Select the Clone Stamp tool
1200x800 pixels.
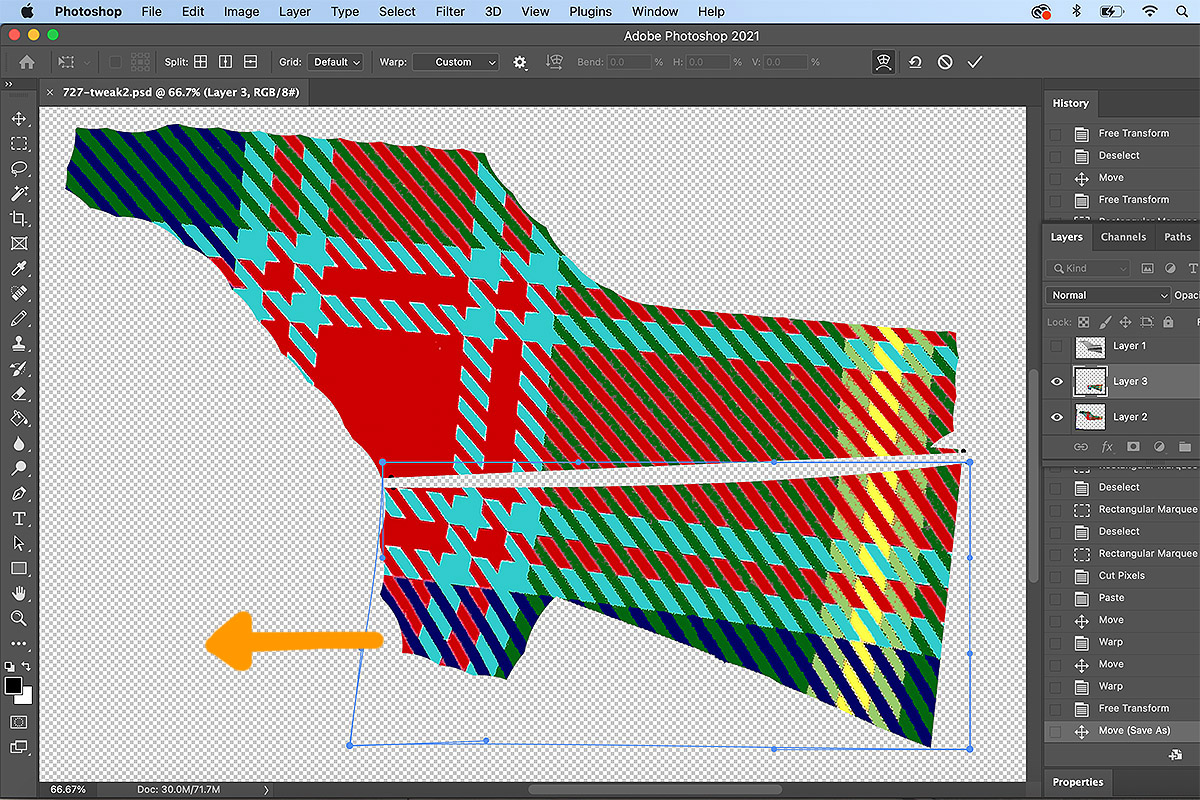point(19,344)
